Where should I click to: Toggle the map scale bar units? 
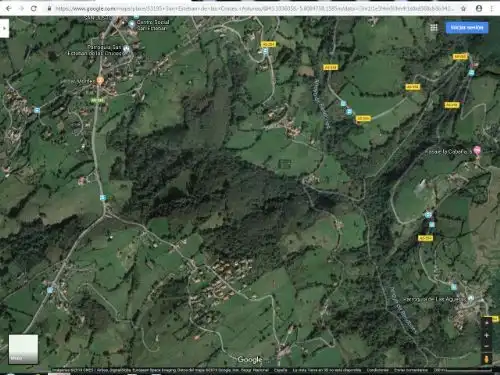(x=462, y=370)
